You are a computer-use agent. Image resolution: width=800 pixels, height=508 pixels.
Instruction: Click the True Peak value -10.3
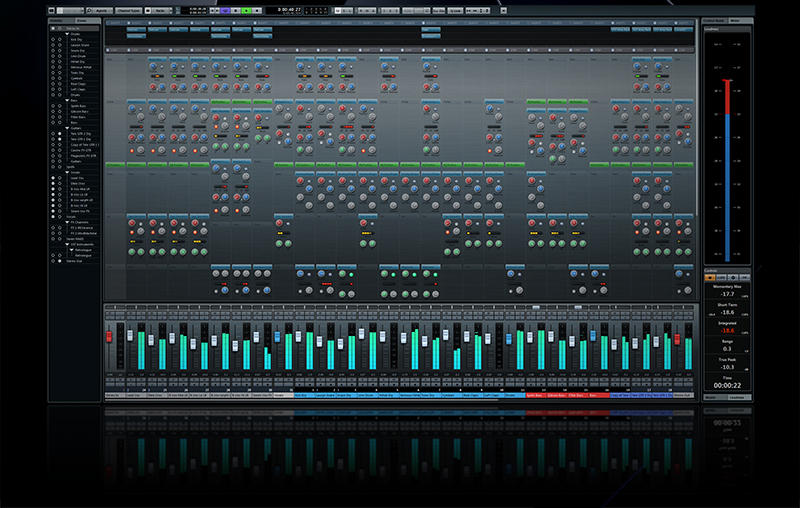coord(727,367)
